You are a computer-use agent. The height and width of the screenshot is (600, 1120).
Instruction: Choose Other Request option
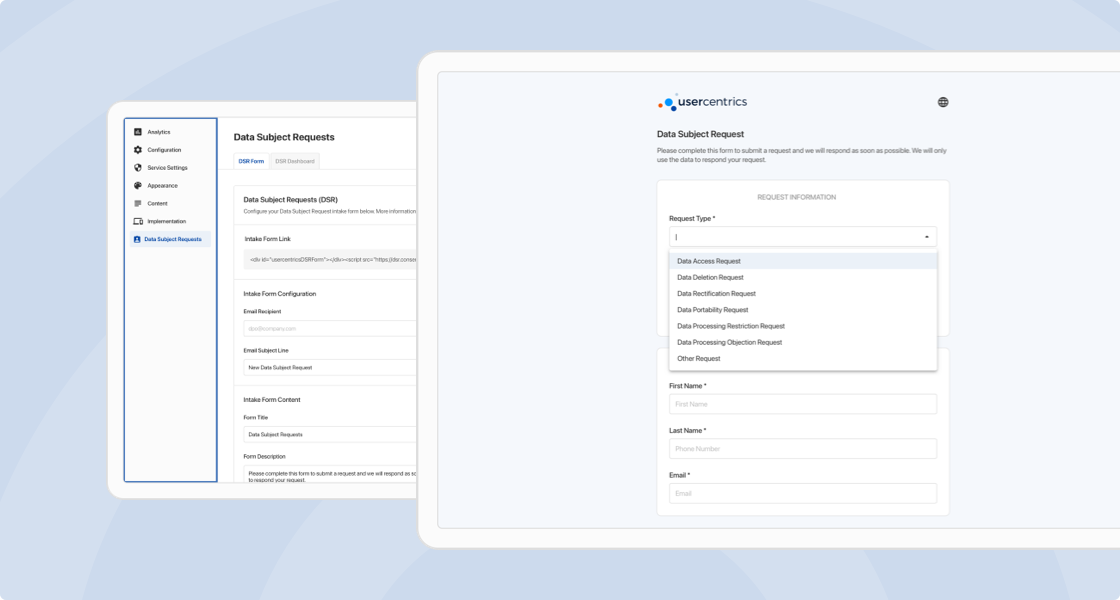point(803,359)
